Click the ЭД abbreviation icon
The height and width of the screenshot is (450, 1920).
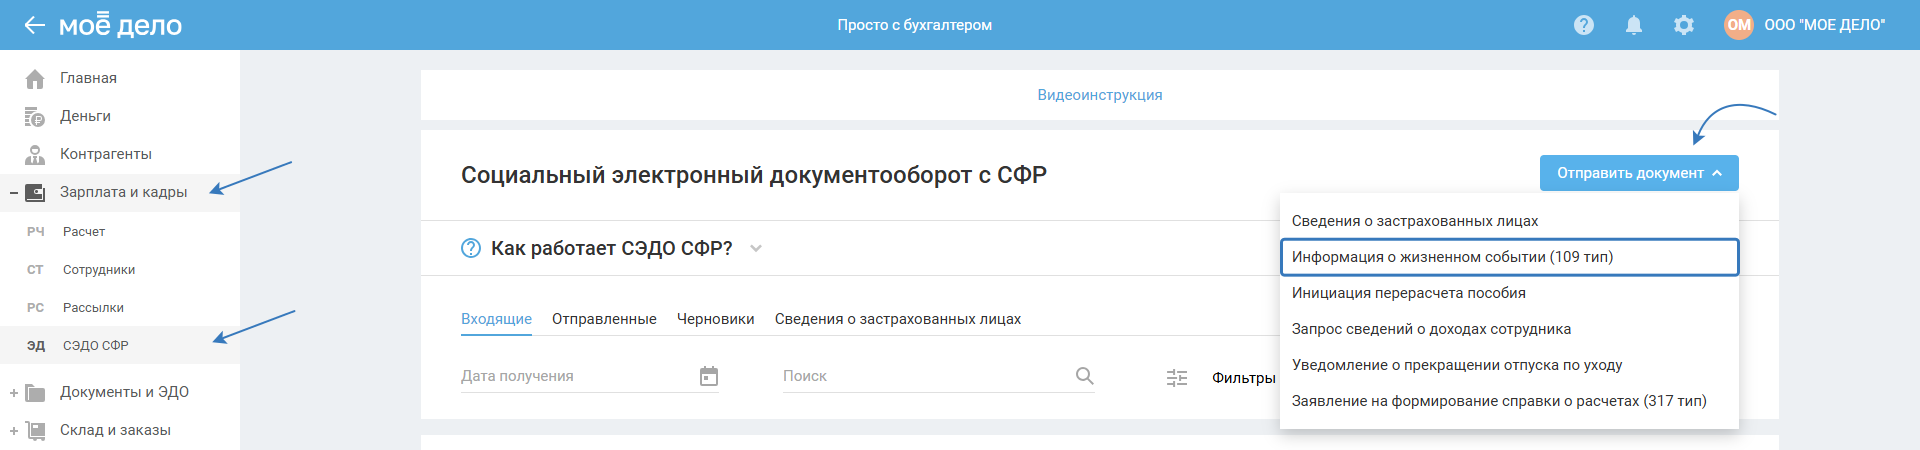tap(36, 346)
